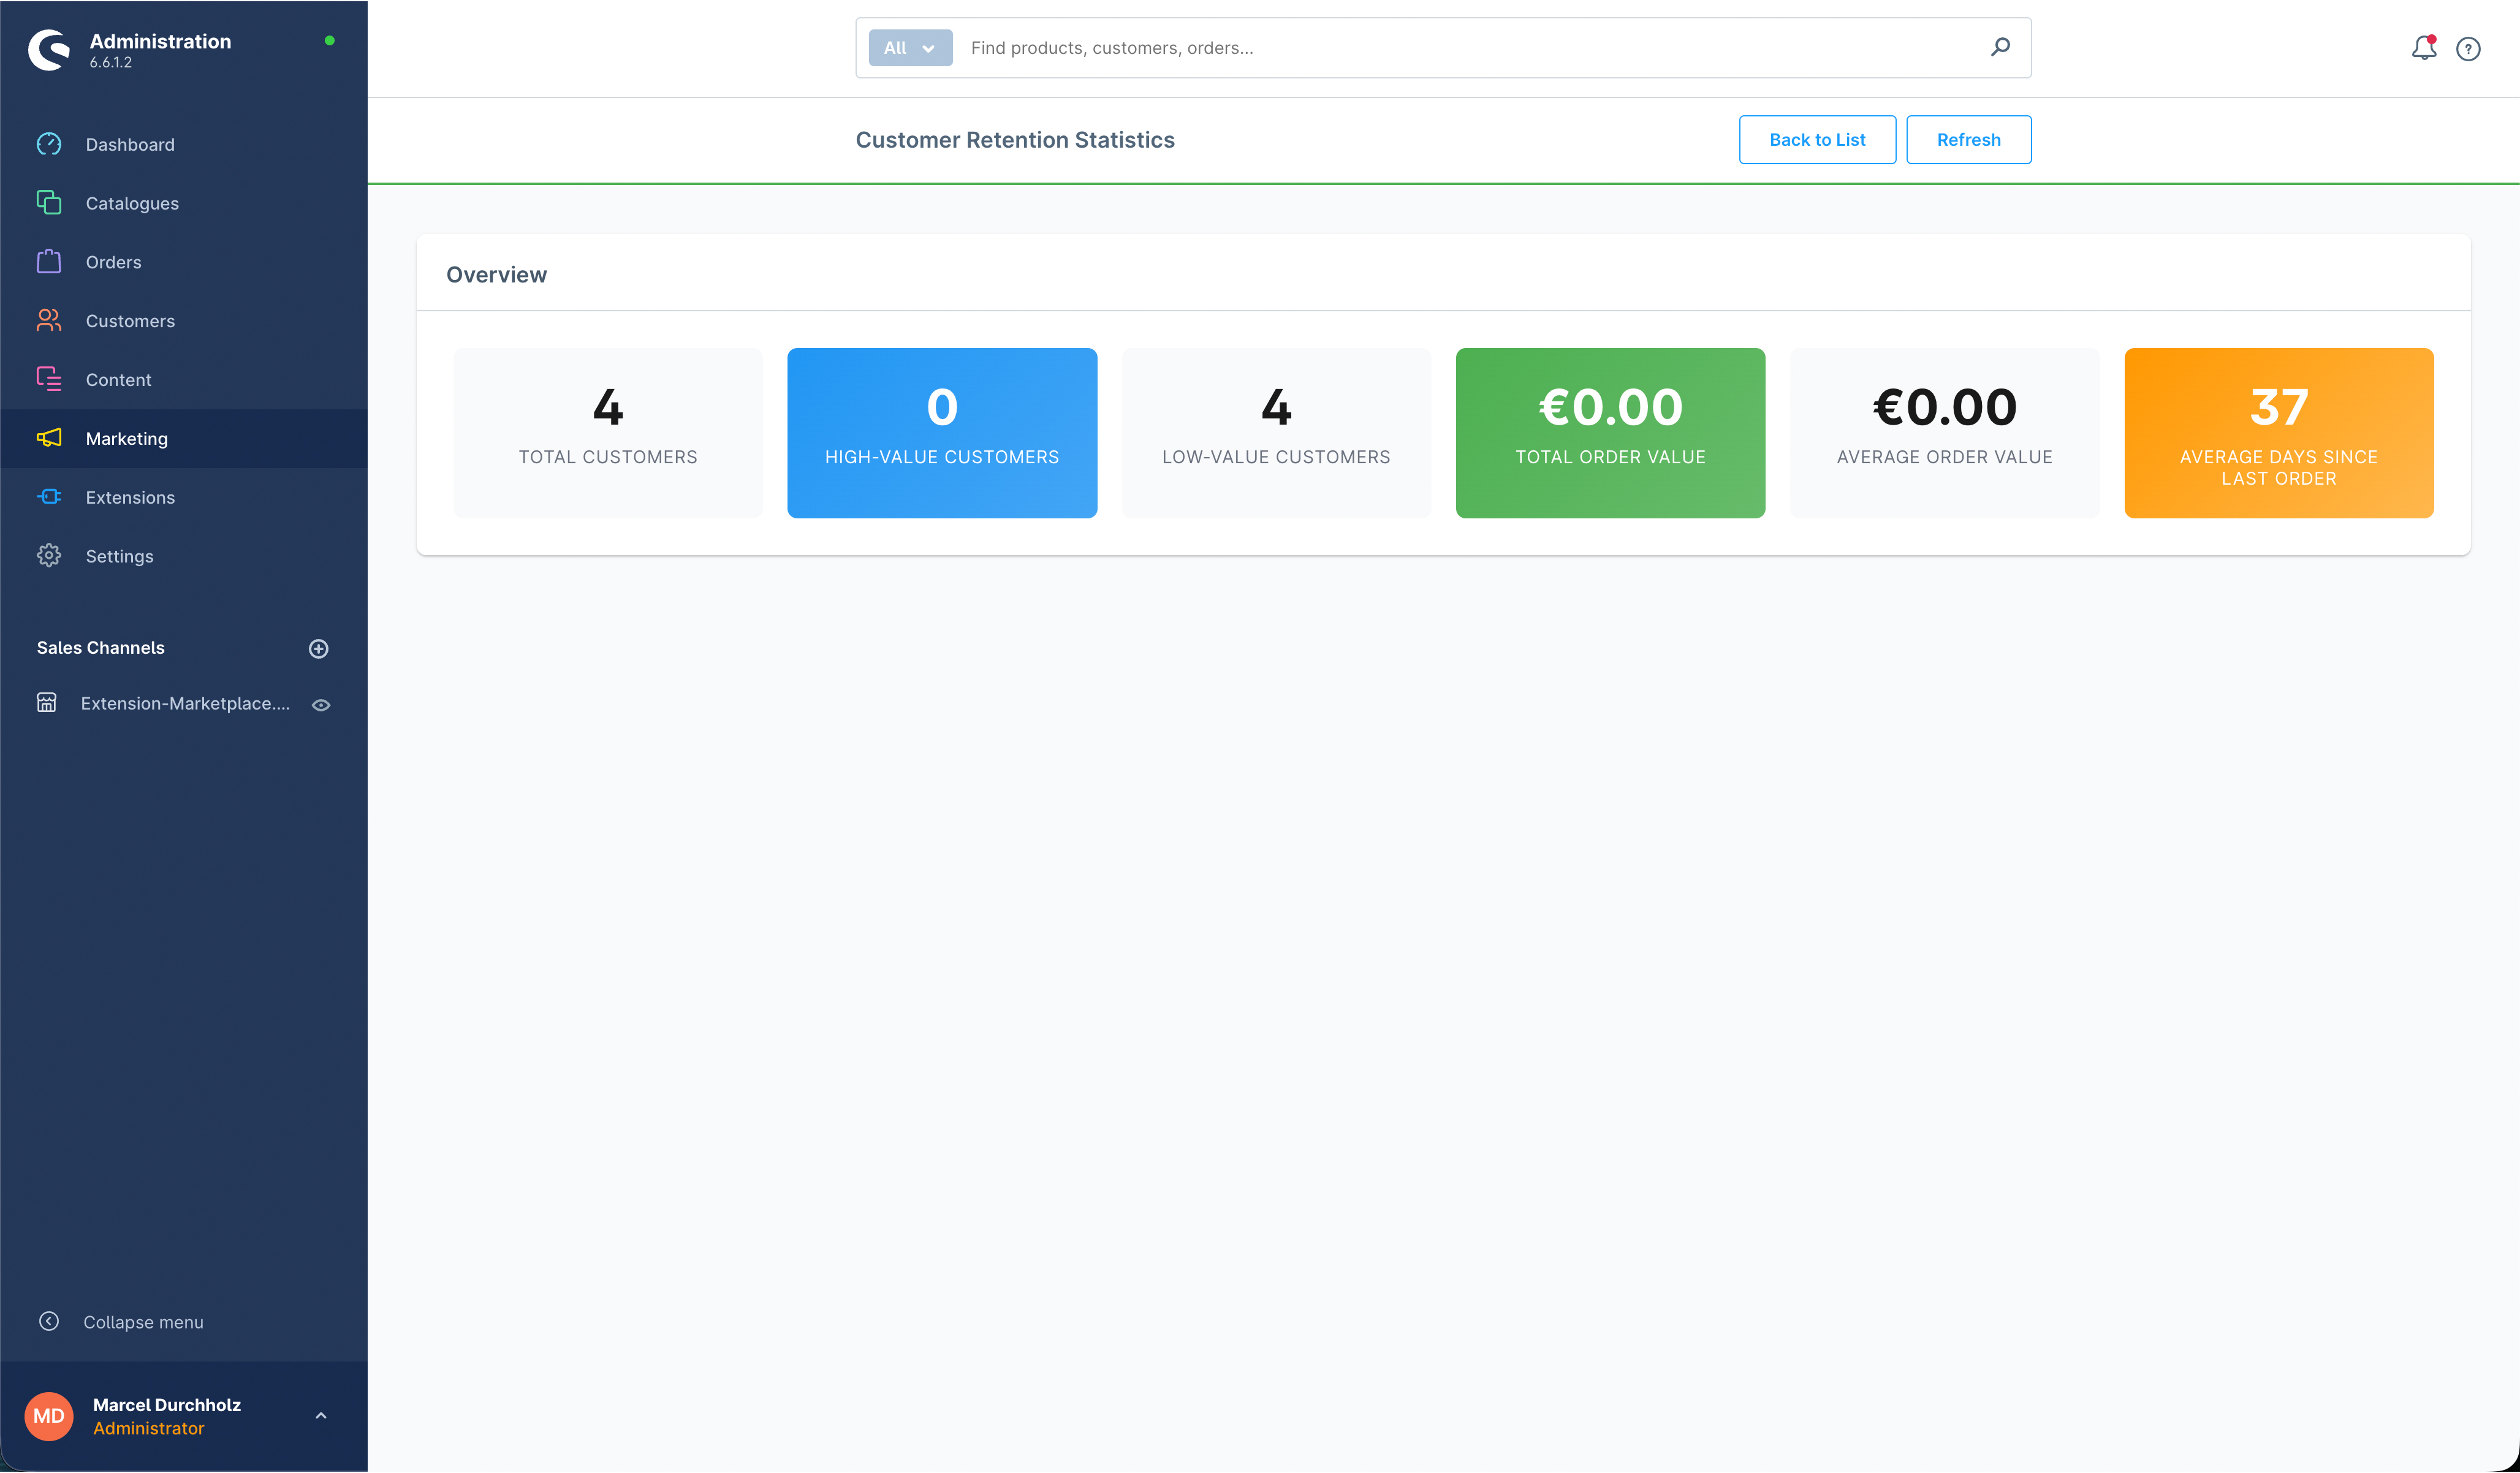This screenshot has width=2520, height=1473.
Task: Click the Customers people icon
Action: tap(48, 321)
